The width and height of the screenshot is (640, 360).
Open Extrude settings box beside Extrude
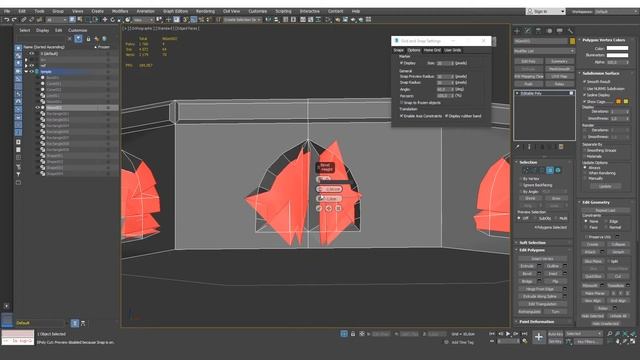pos(539,266)
